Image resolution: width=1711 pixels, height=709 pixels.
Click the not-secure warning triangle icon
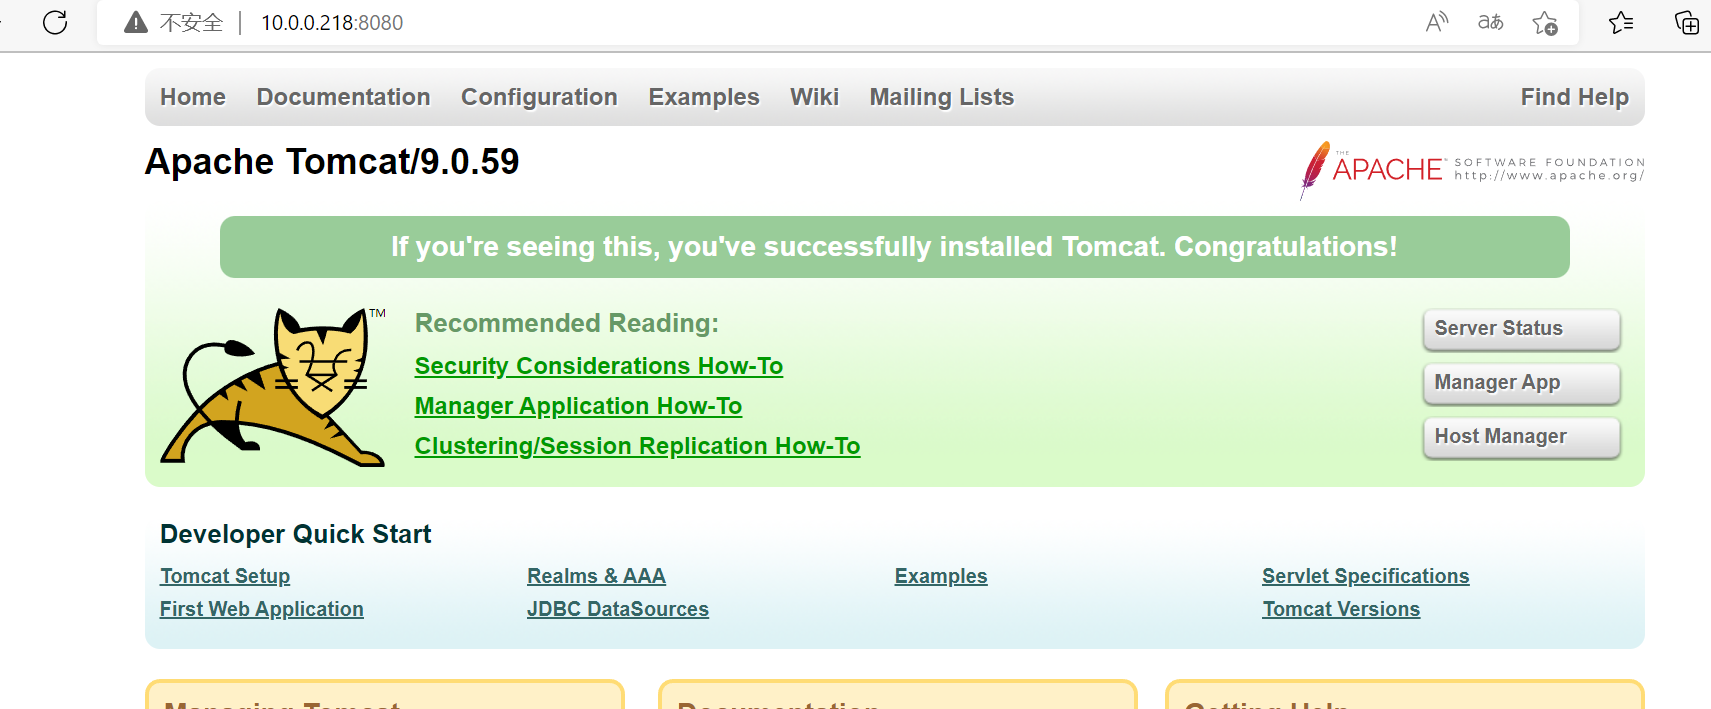[136, 22]
